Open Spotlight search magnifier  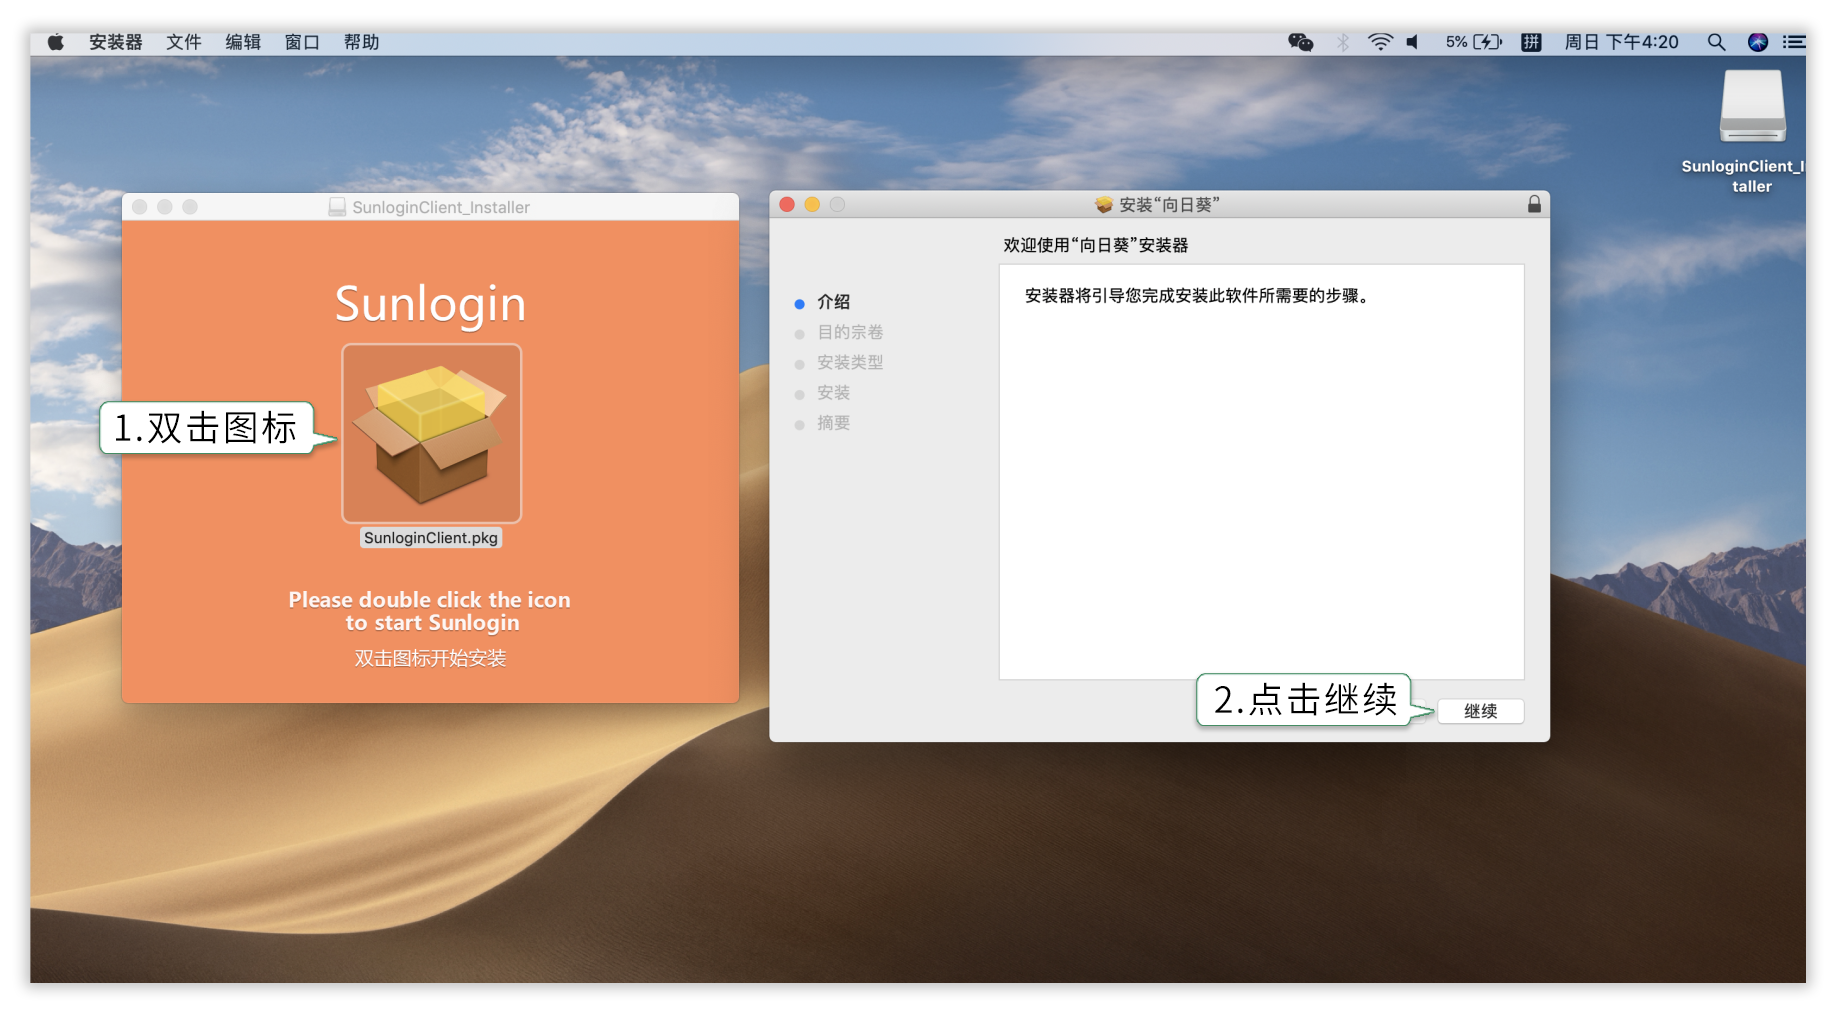coord(1716,42)
